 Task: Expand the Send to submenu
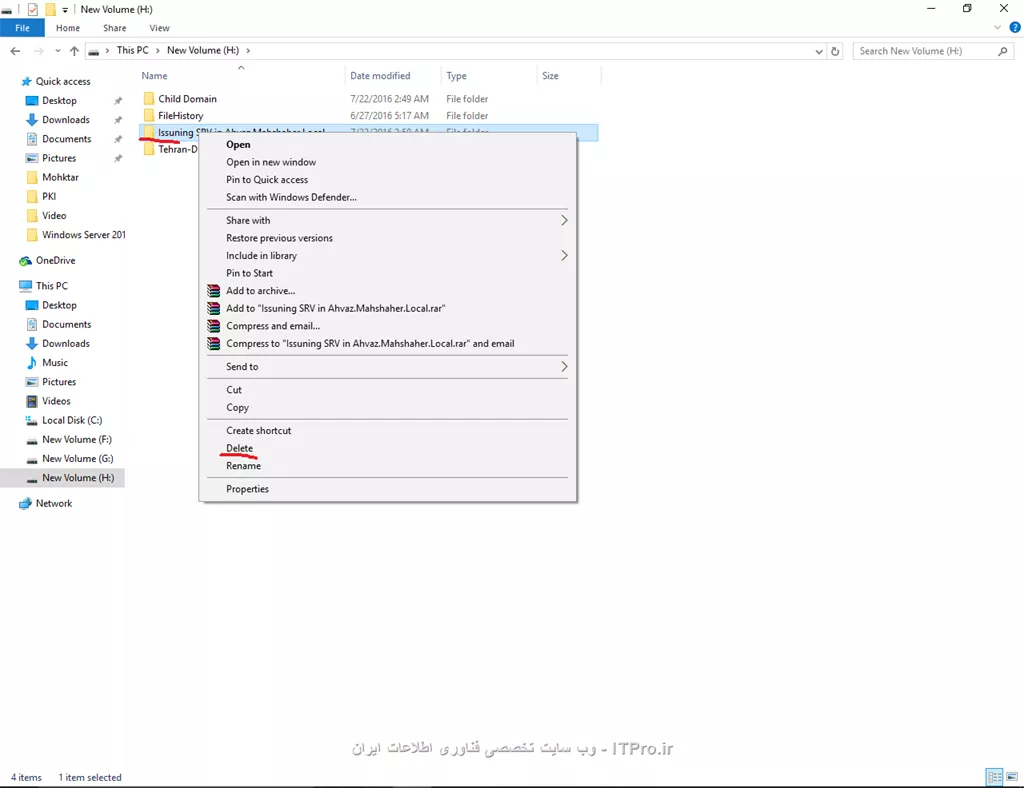pyautogui.click(x=563, y=367)
